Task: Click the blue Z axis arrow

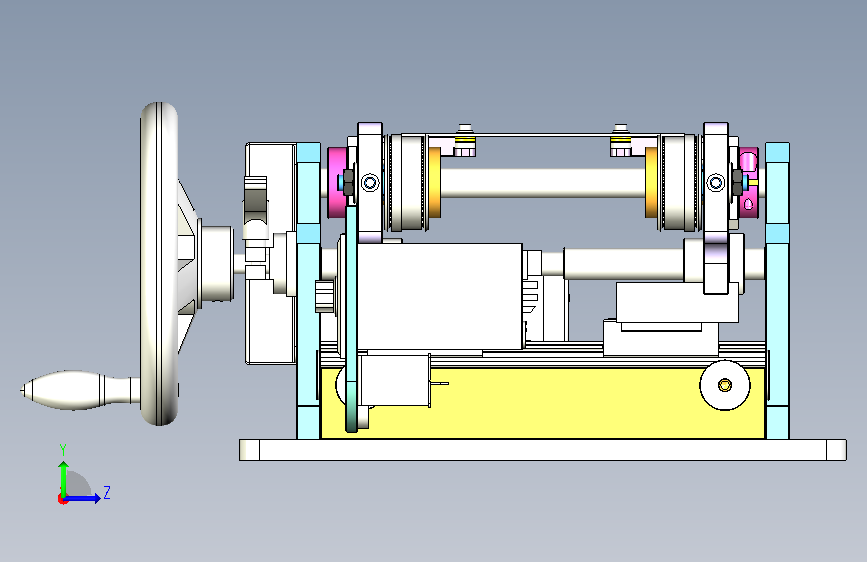Action: [x=83, y=498]
